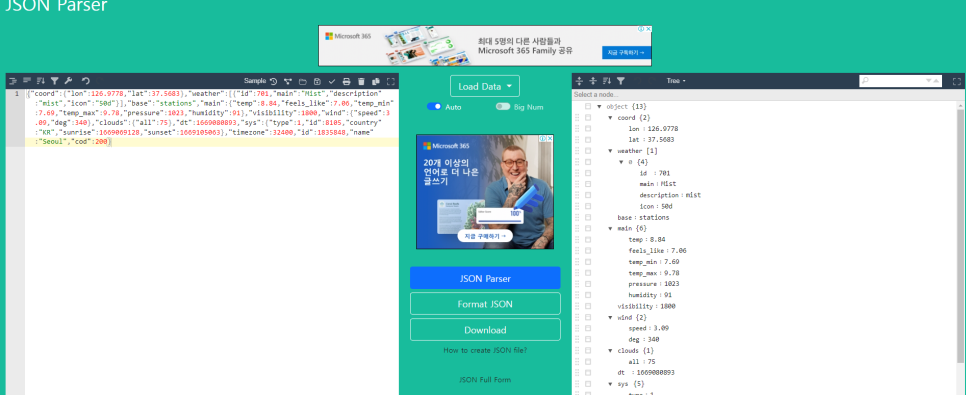Open the JSON Full Form link
This screenshot has height=395, width=966.
click(485, 380)
